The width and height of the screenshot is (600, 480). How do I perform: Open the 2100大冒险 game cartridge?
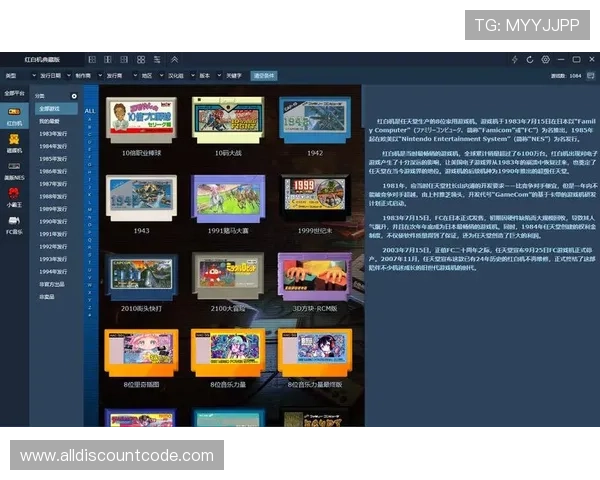(x=228, y=276)
